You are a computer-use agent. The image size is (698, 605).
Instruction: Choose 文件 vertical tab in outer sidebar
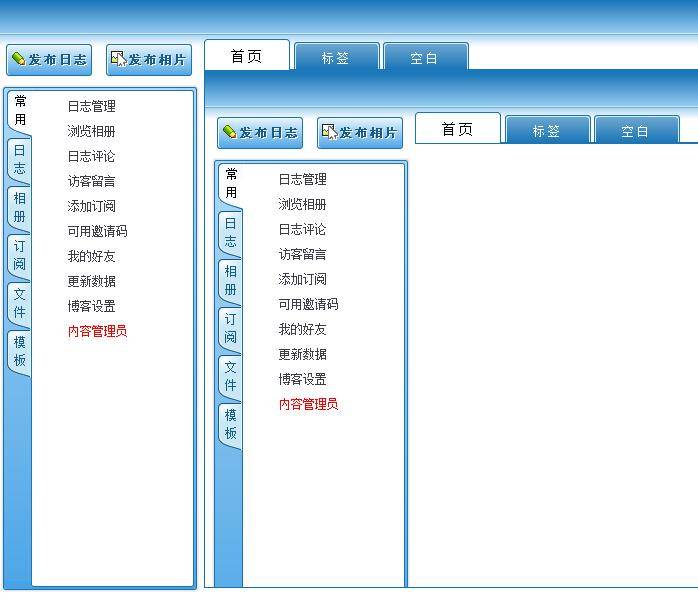click(x=20, y=303)
